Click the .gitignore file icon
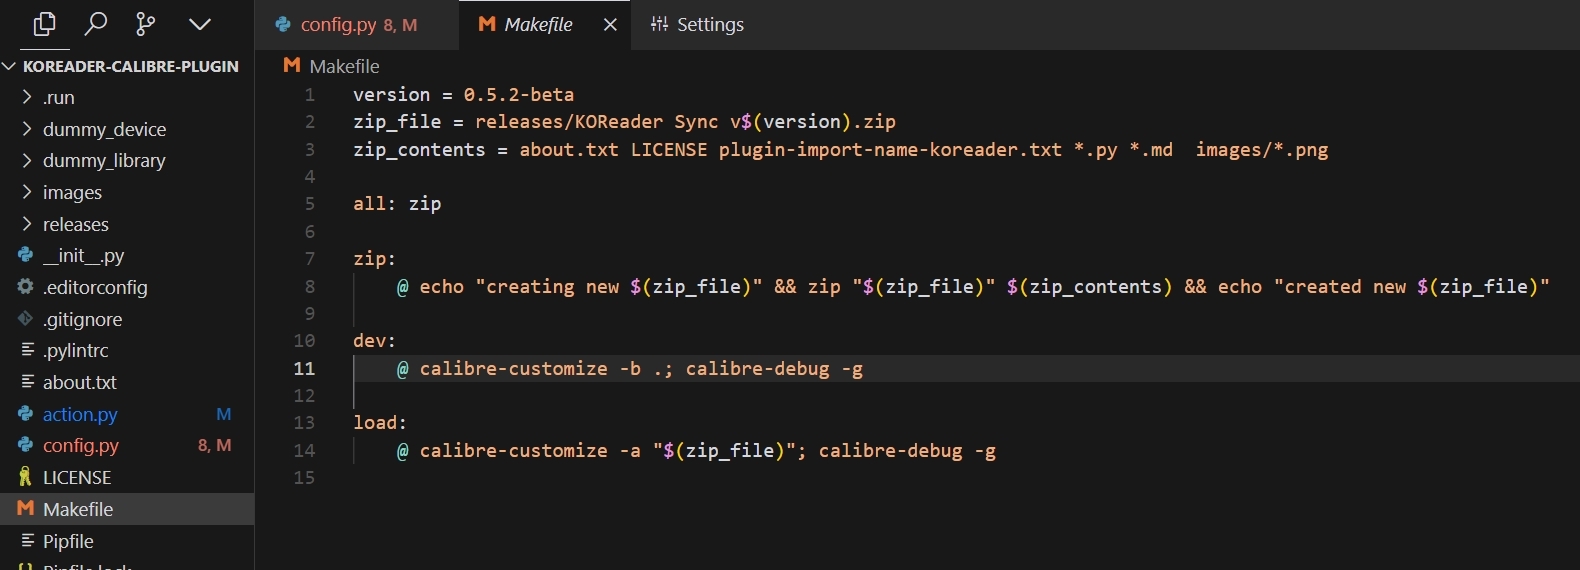This screenshot has height=570, width=1580. (x=26, y=319)
